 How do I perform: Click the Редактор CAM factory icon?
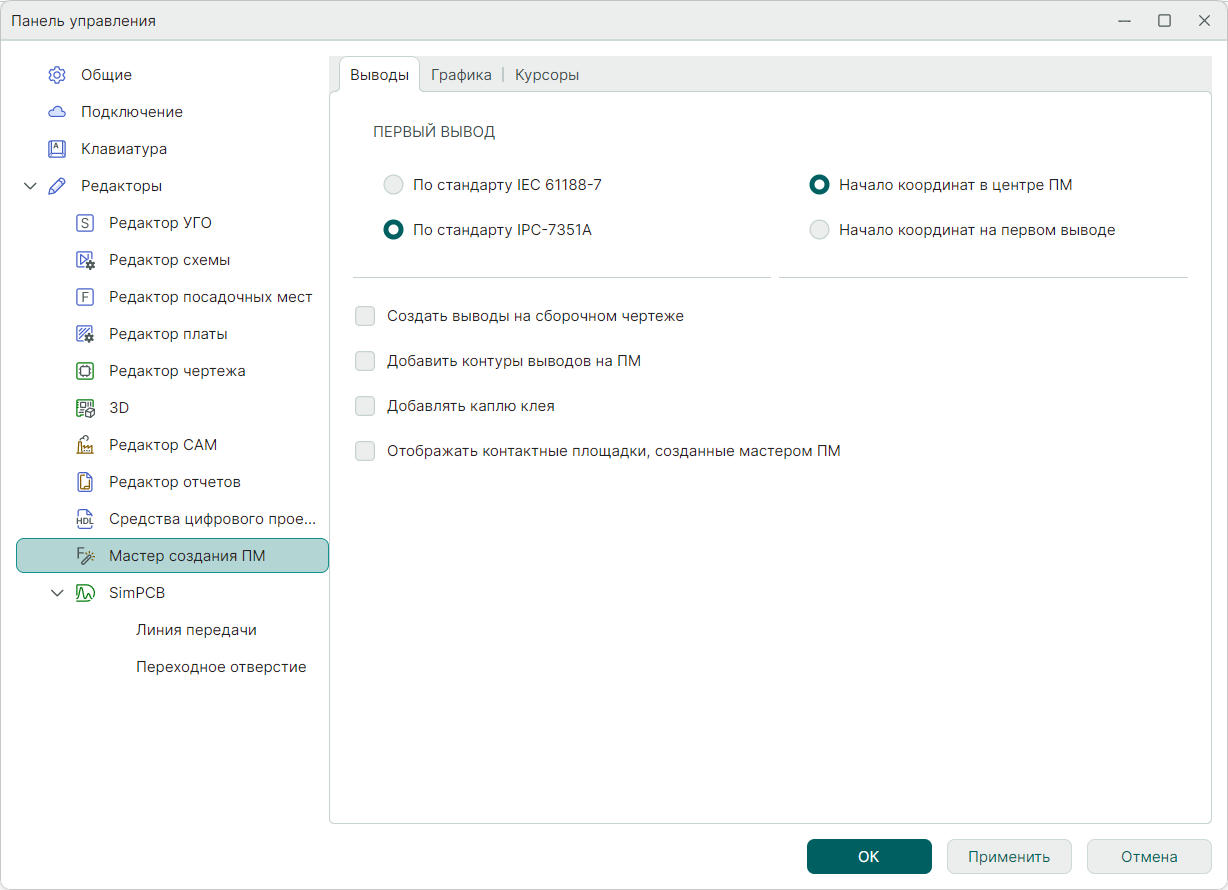pos(85,445)
